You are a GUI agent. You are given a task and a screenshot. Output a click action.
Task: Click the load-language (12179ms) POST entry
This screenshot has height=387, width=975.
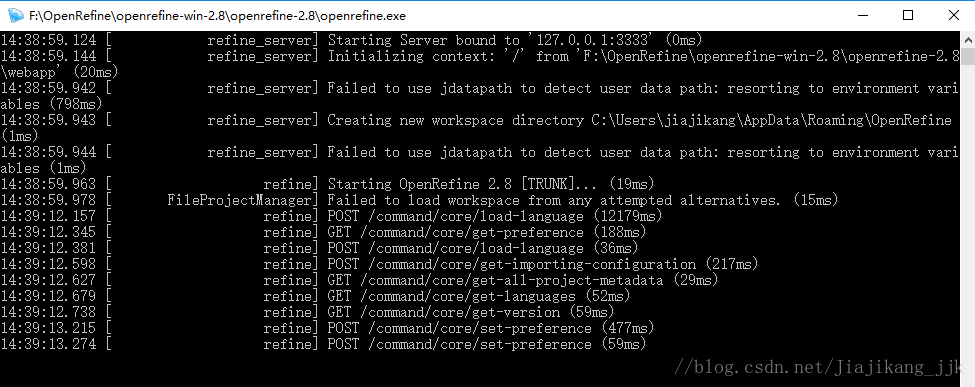click(331, 217)
